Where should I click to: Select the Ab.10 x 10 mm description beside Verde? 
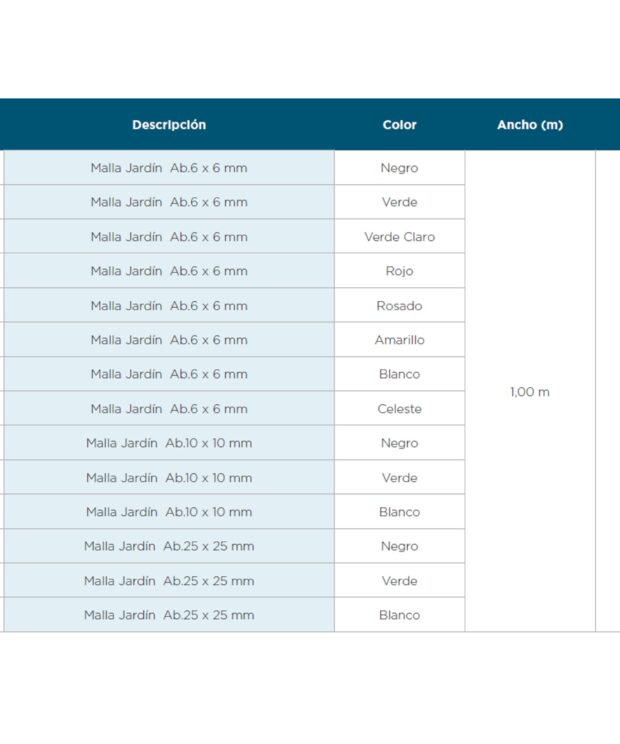(x=169, y=477)
